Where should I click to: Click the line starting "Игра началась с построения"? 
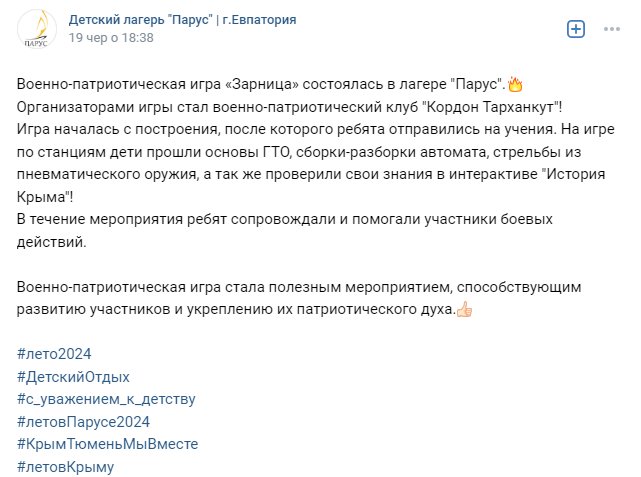[316, 129]
